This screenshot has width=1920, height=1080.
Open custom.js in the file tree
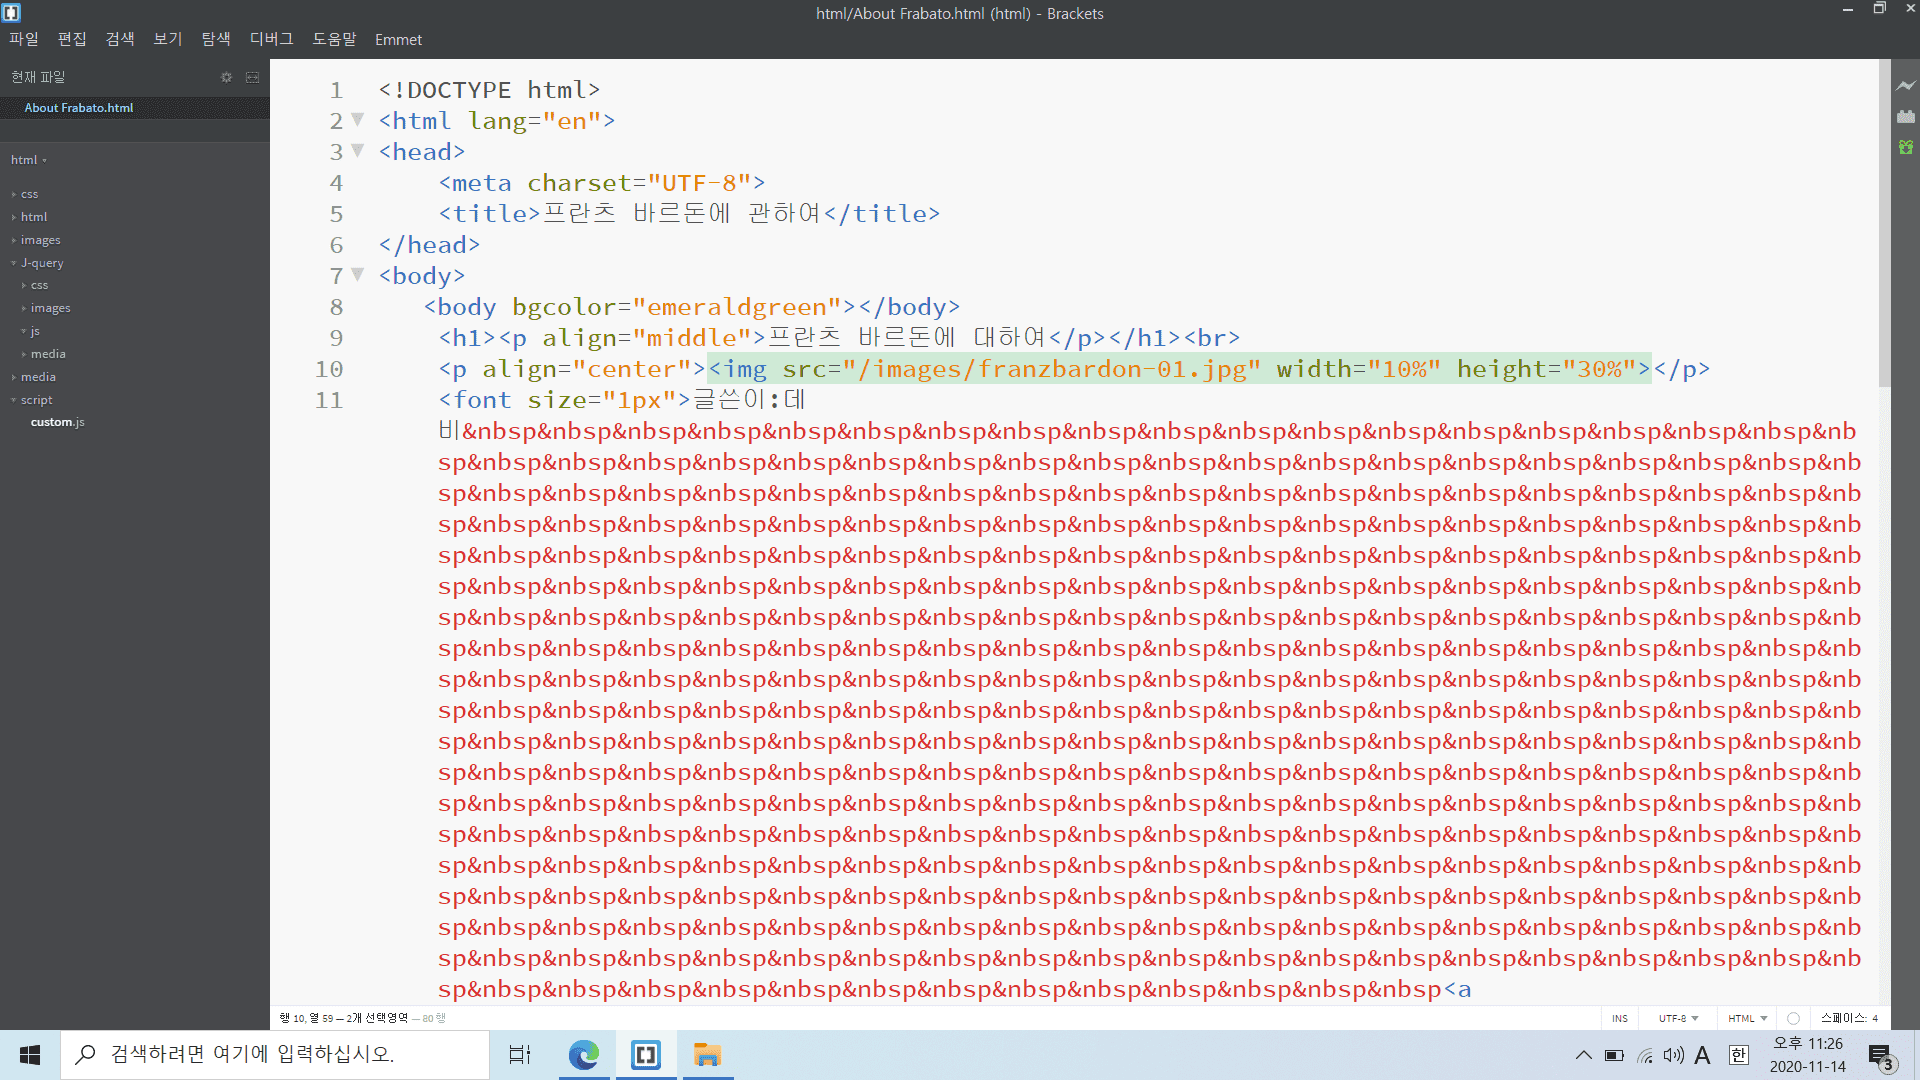pos(57,422)
